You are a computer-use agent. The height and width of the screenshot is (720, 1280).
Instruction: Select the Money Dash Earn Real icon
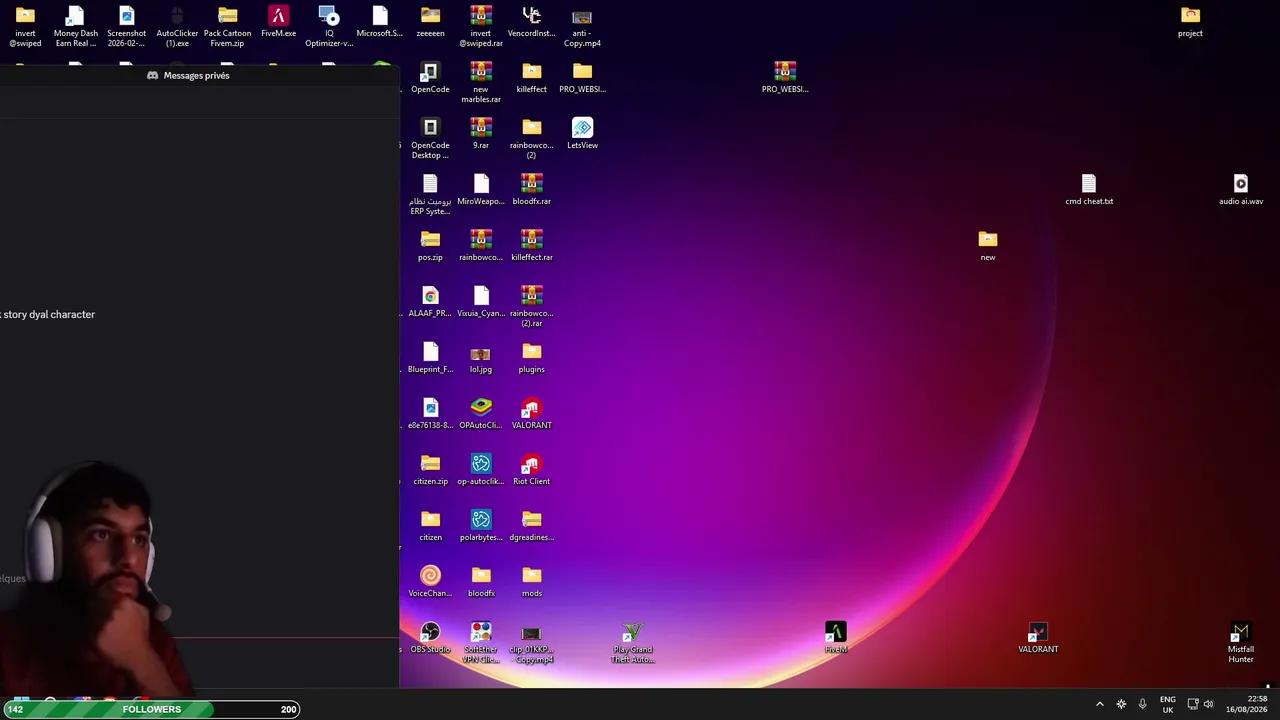coord(76,27)
